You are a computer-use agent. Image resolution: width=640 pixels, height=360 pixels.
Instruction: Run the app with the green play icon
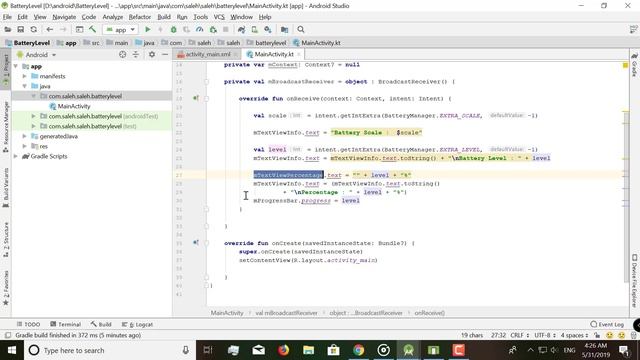pyautogui.click(x=148, y=29)
